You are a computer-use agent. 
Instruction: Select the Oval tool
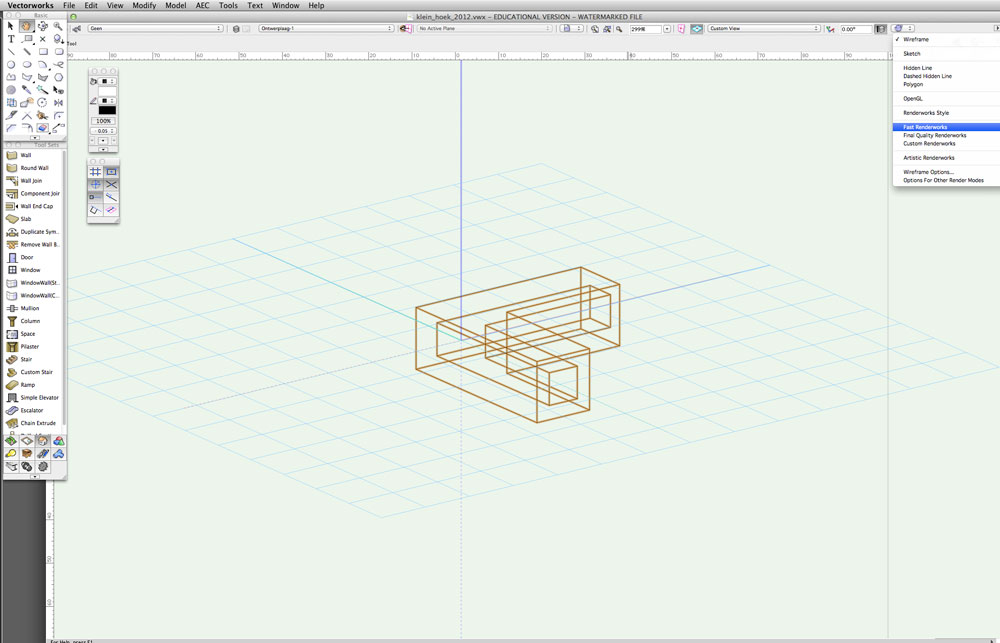point(27,64)
